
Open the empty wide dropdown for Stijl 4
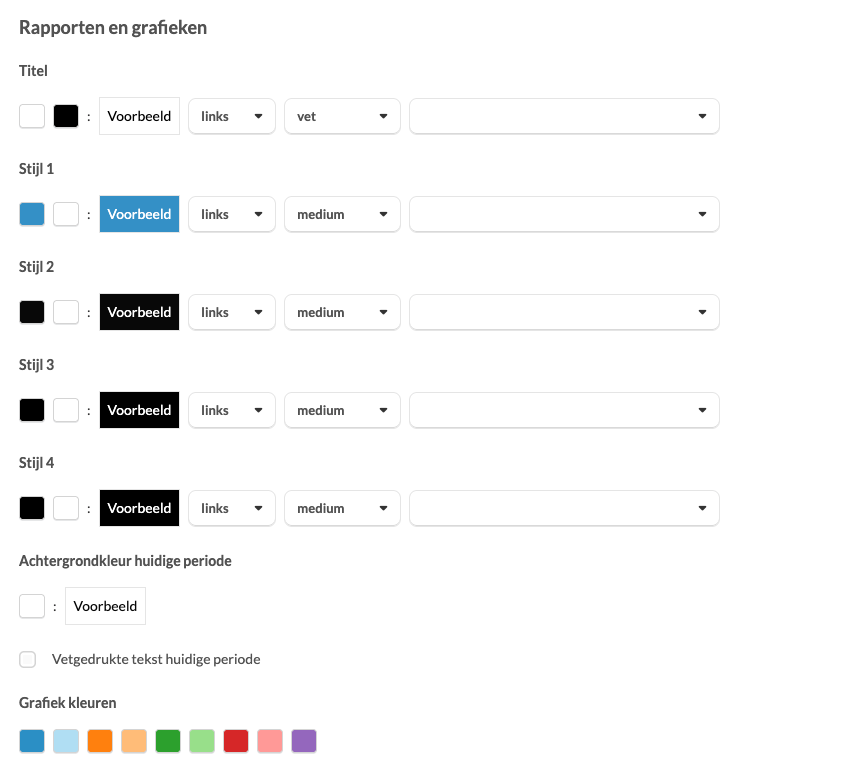coord(564,508)
